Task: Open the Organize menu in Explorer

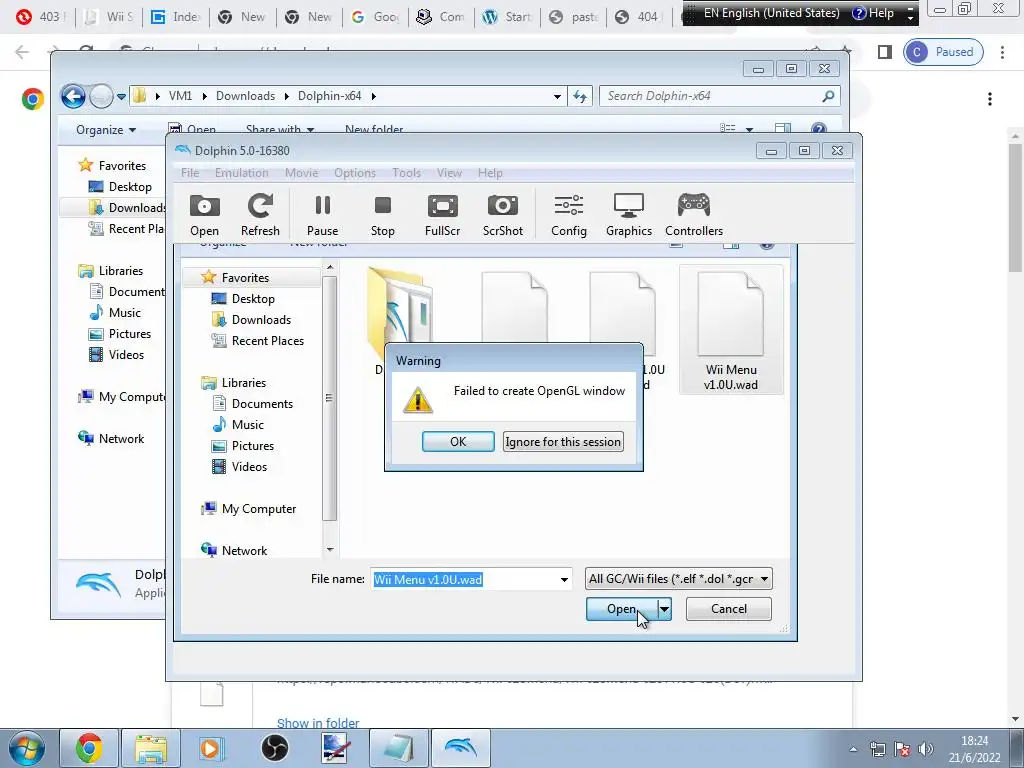Action: coord(106,130)
